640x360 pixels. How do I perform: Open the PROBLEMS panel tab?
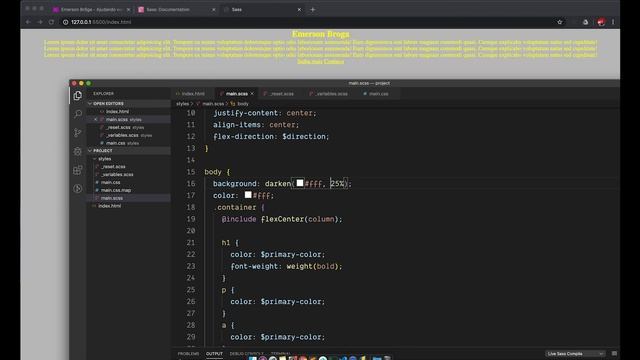188,353
